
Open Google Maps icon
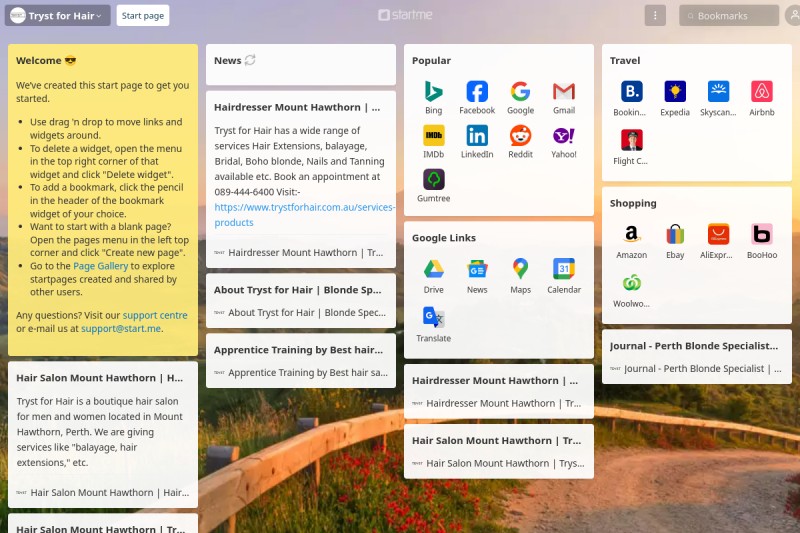click(x=520, y=269)
